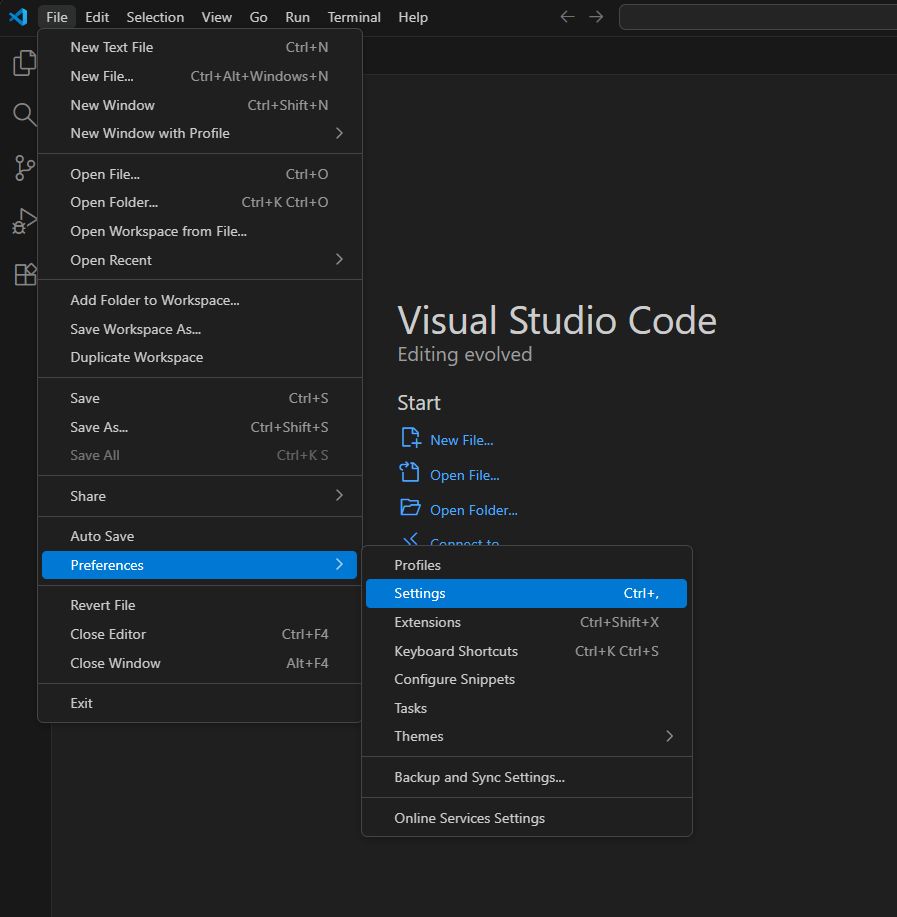Viewport: 897px width, 917px height.
Task: Choose Revert File menu entry
Action: (x=199, y=605)
